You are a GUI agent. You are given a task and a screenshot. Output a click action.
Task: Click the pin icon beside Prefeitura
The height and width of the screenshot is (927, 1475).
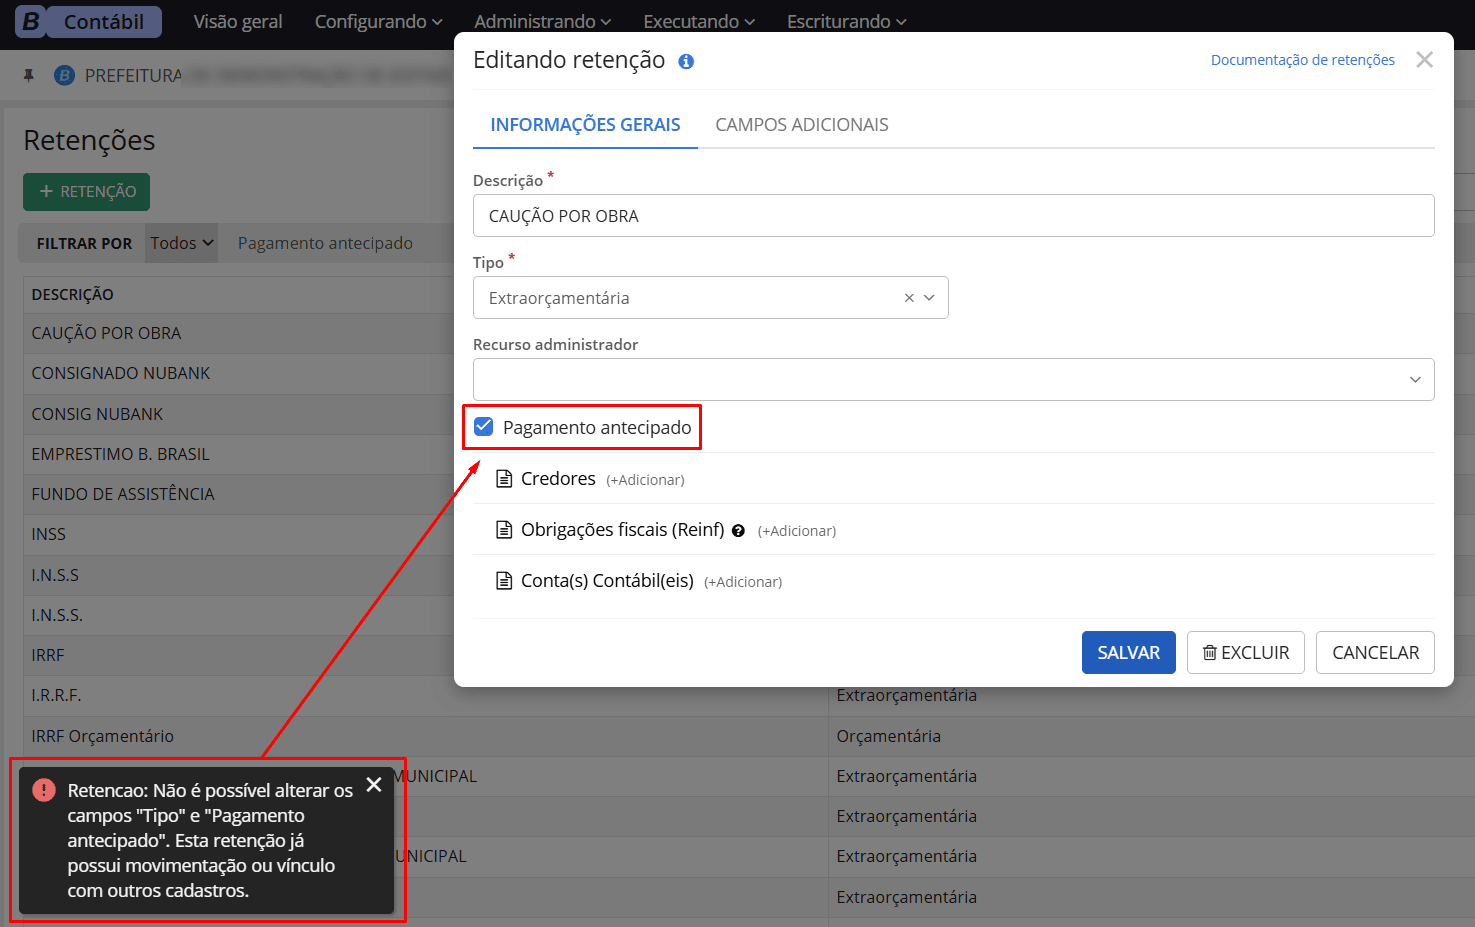pos(29,75)
